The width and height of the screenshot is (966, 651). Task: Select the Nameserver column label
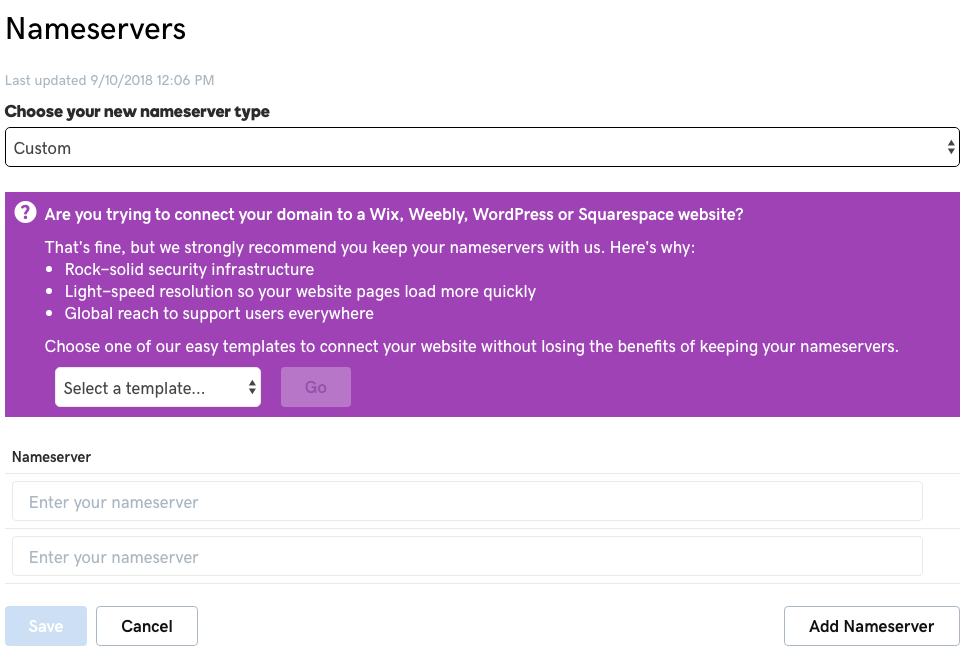click(51, 457)
